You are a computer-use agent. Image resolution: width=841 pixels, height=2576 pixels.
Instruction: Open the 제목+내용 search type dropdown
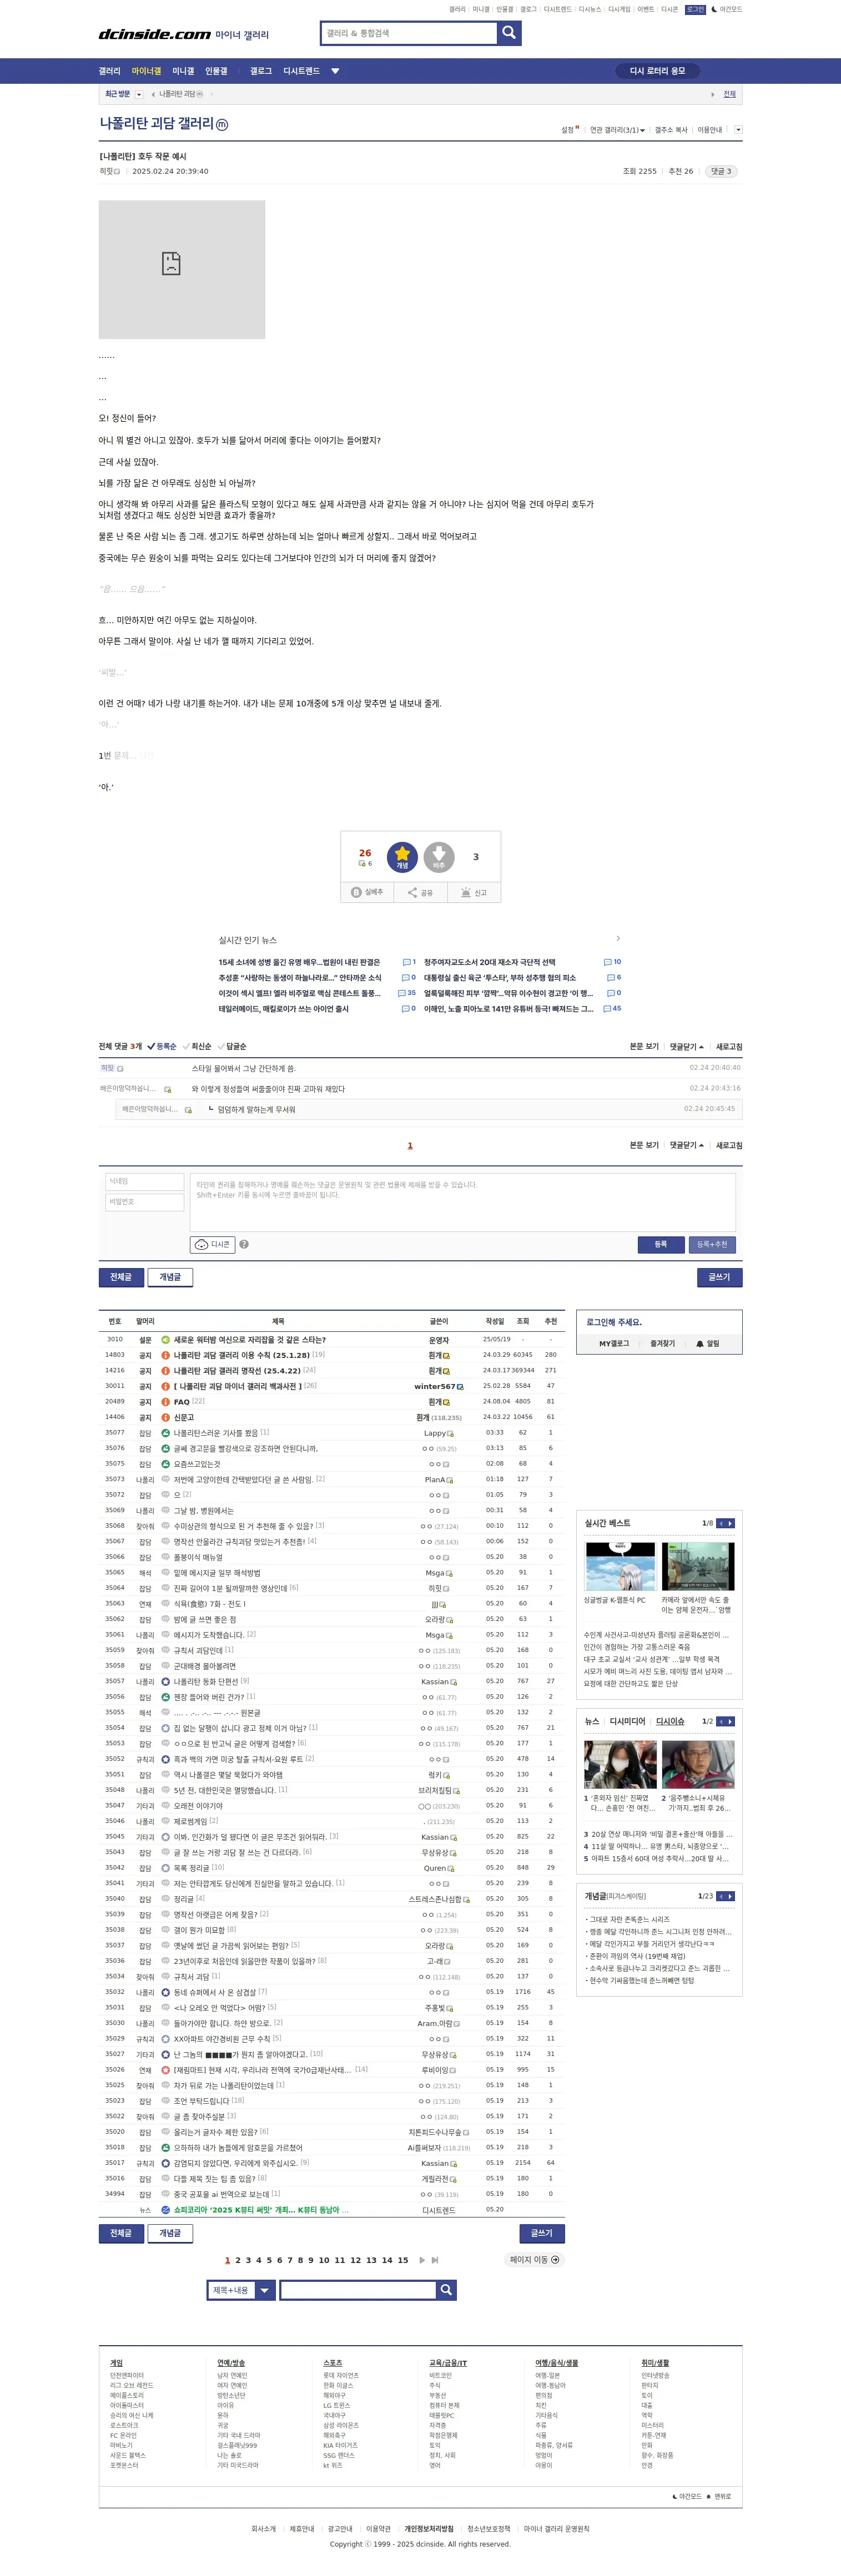[x=240, y=2289]
